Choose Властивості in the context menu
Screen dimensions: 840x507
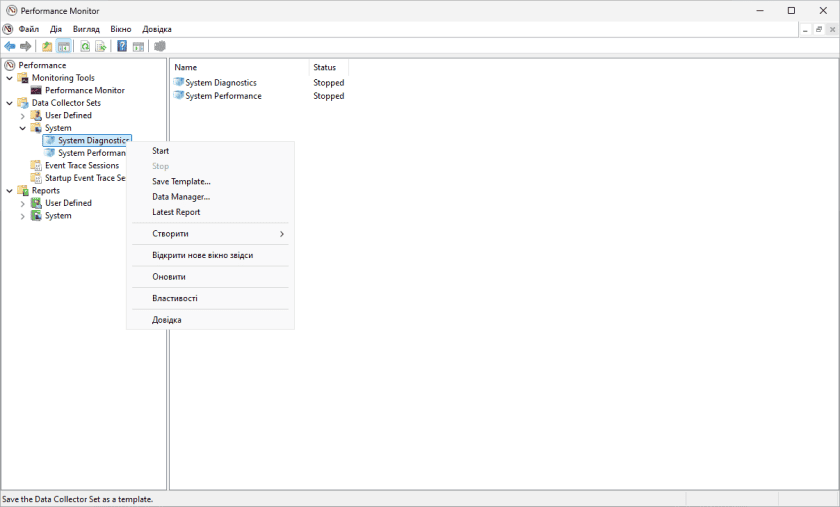tap(174, 298)
